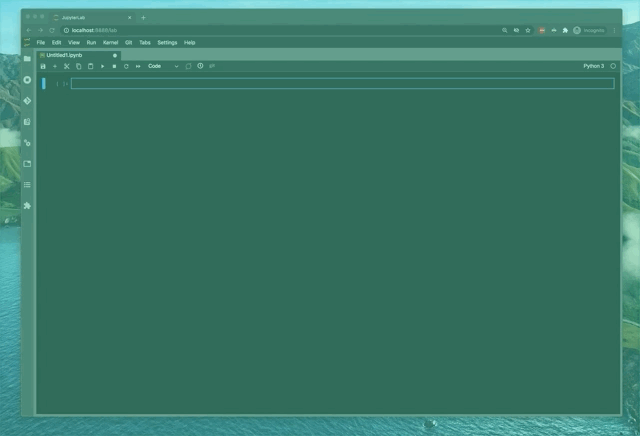Image resolution: width=640 pixels, height=436 pixels.
Task: Open the Kernel menu
Action: [x=110, y=42]
